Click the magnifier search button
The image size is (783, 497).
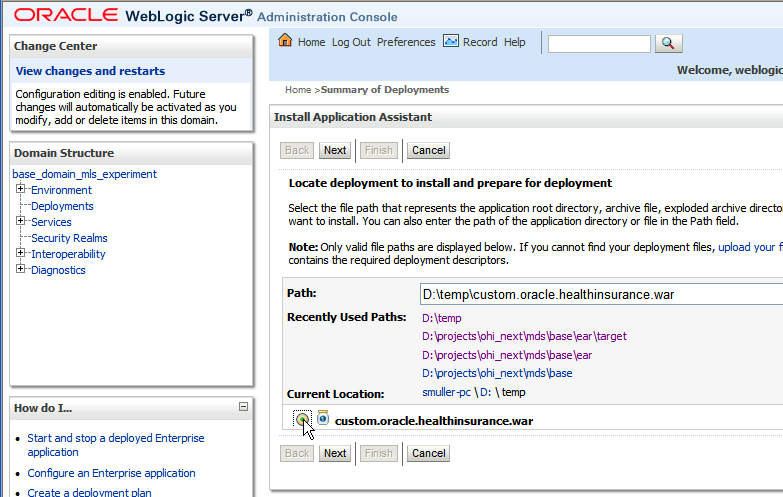tap(669, 43)
